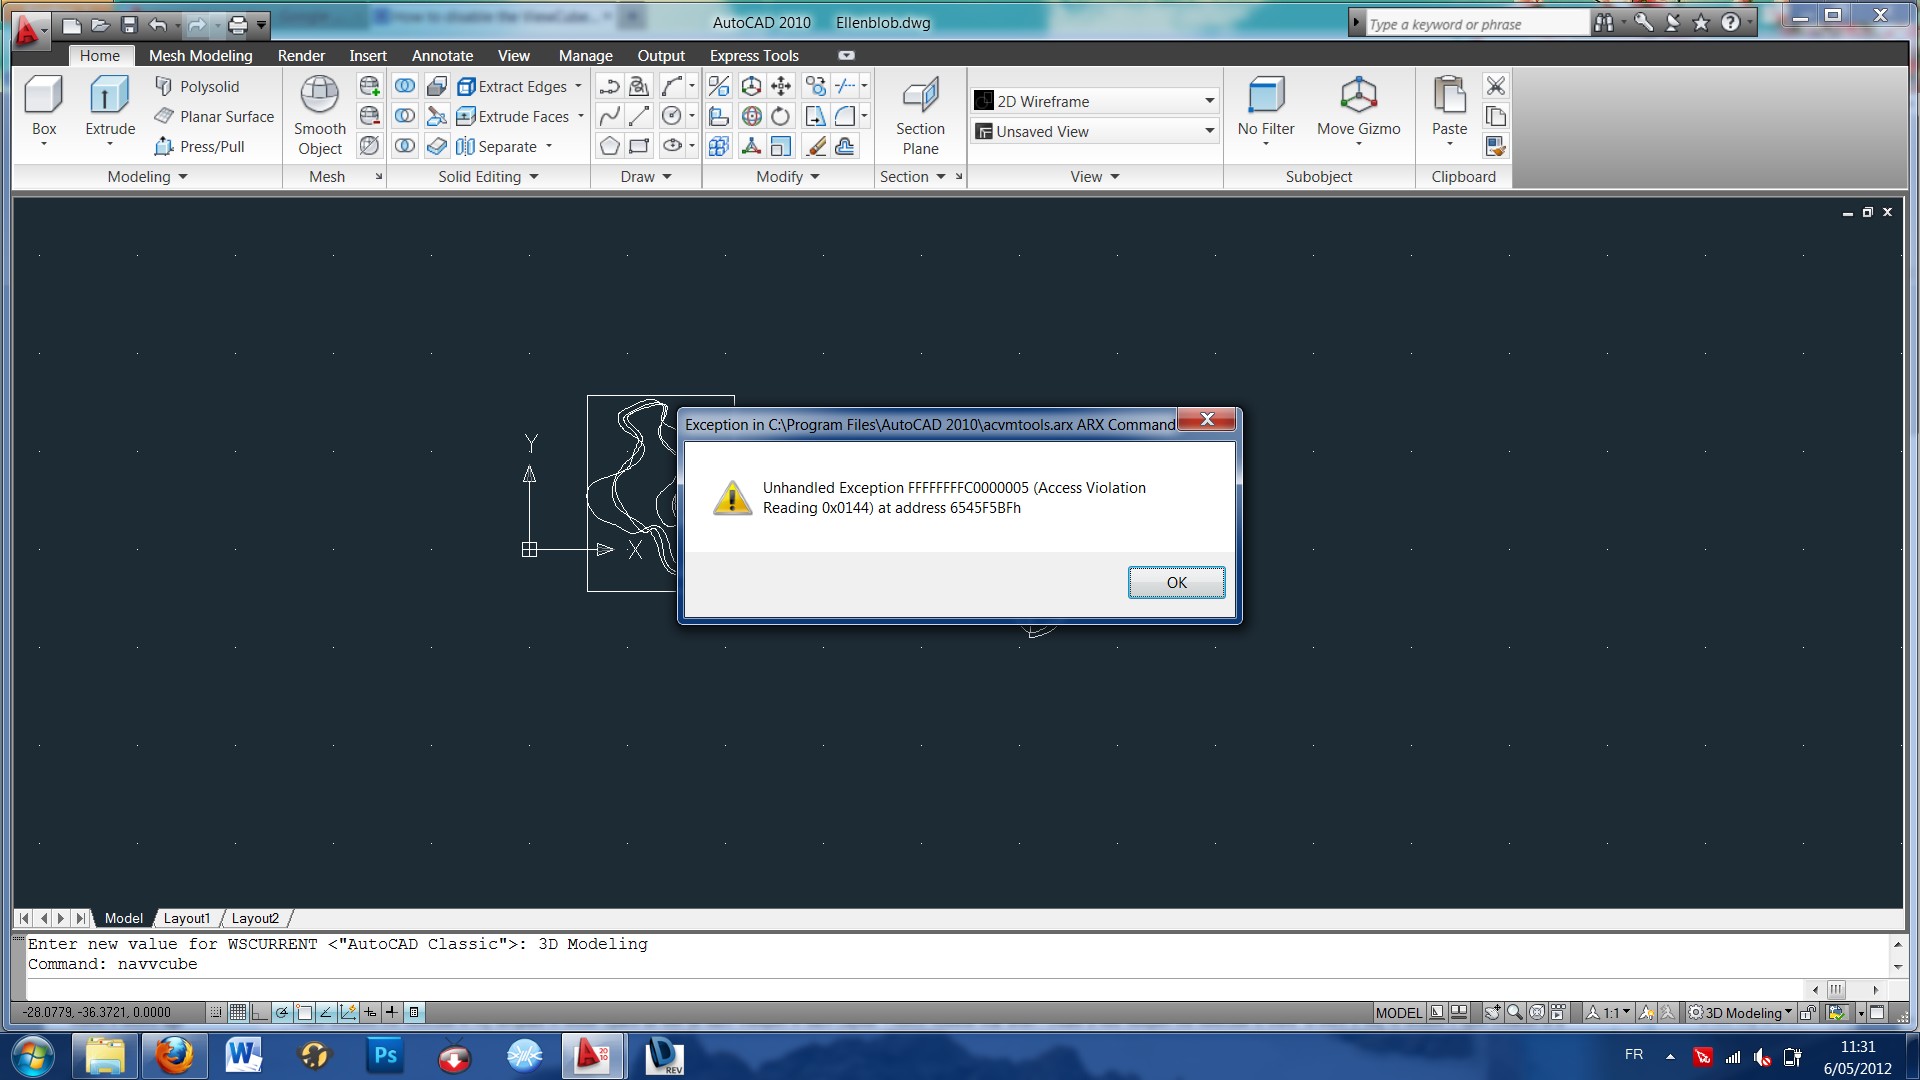Expand the Solid Editing panel
The width and height of the screenshot is (1920, 1080).
click(x=488, y=176)
